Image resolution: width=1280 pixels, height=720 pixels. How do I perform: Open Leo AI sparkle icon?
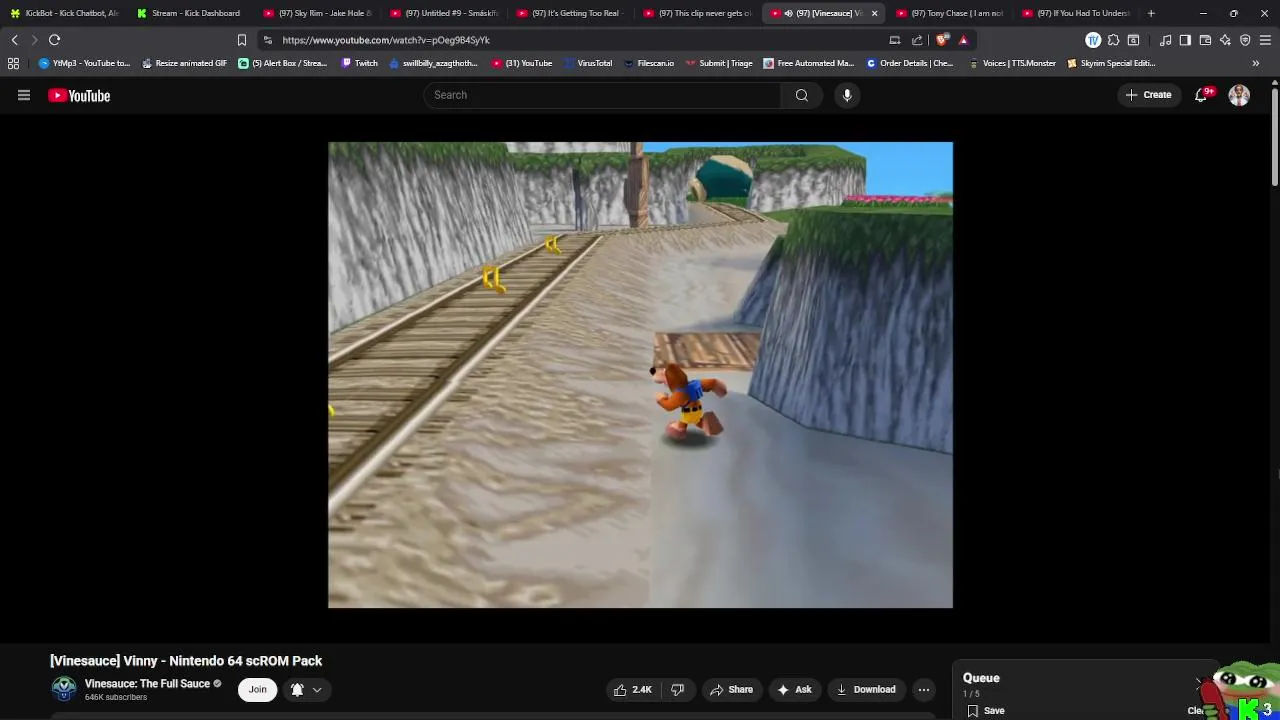tap(1225, 40)
